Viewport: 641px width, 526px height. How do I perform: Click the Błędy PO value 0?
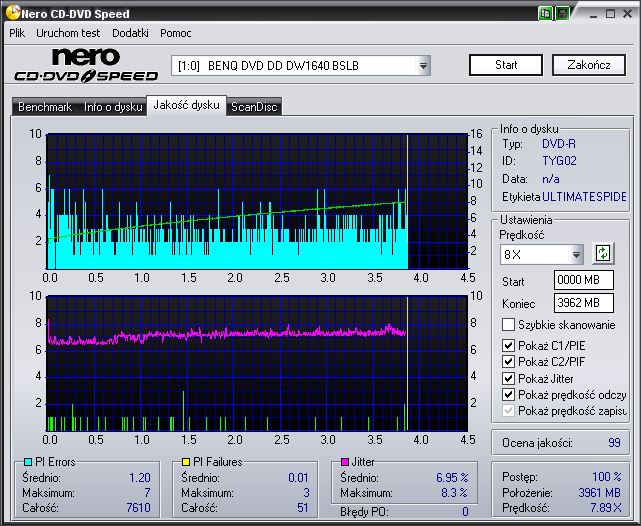coord(465,512)
